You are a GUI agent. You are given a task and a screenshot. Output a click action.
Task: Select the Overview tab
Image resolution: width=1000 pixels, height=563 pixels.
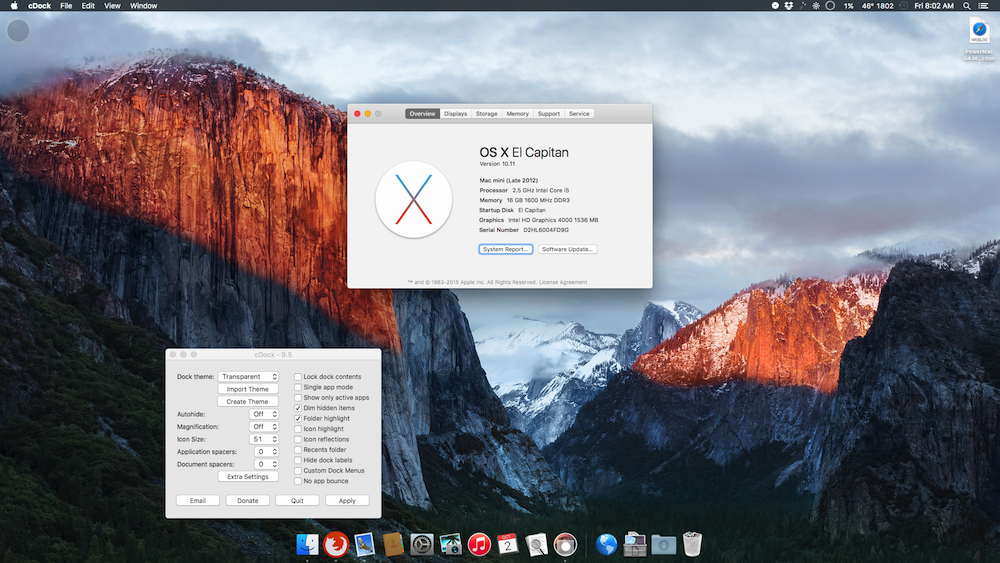click(x=422, y=113)
